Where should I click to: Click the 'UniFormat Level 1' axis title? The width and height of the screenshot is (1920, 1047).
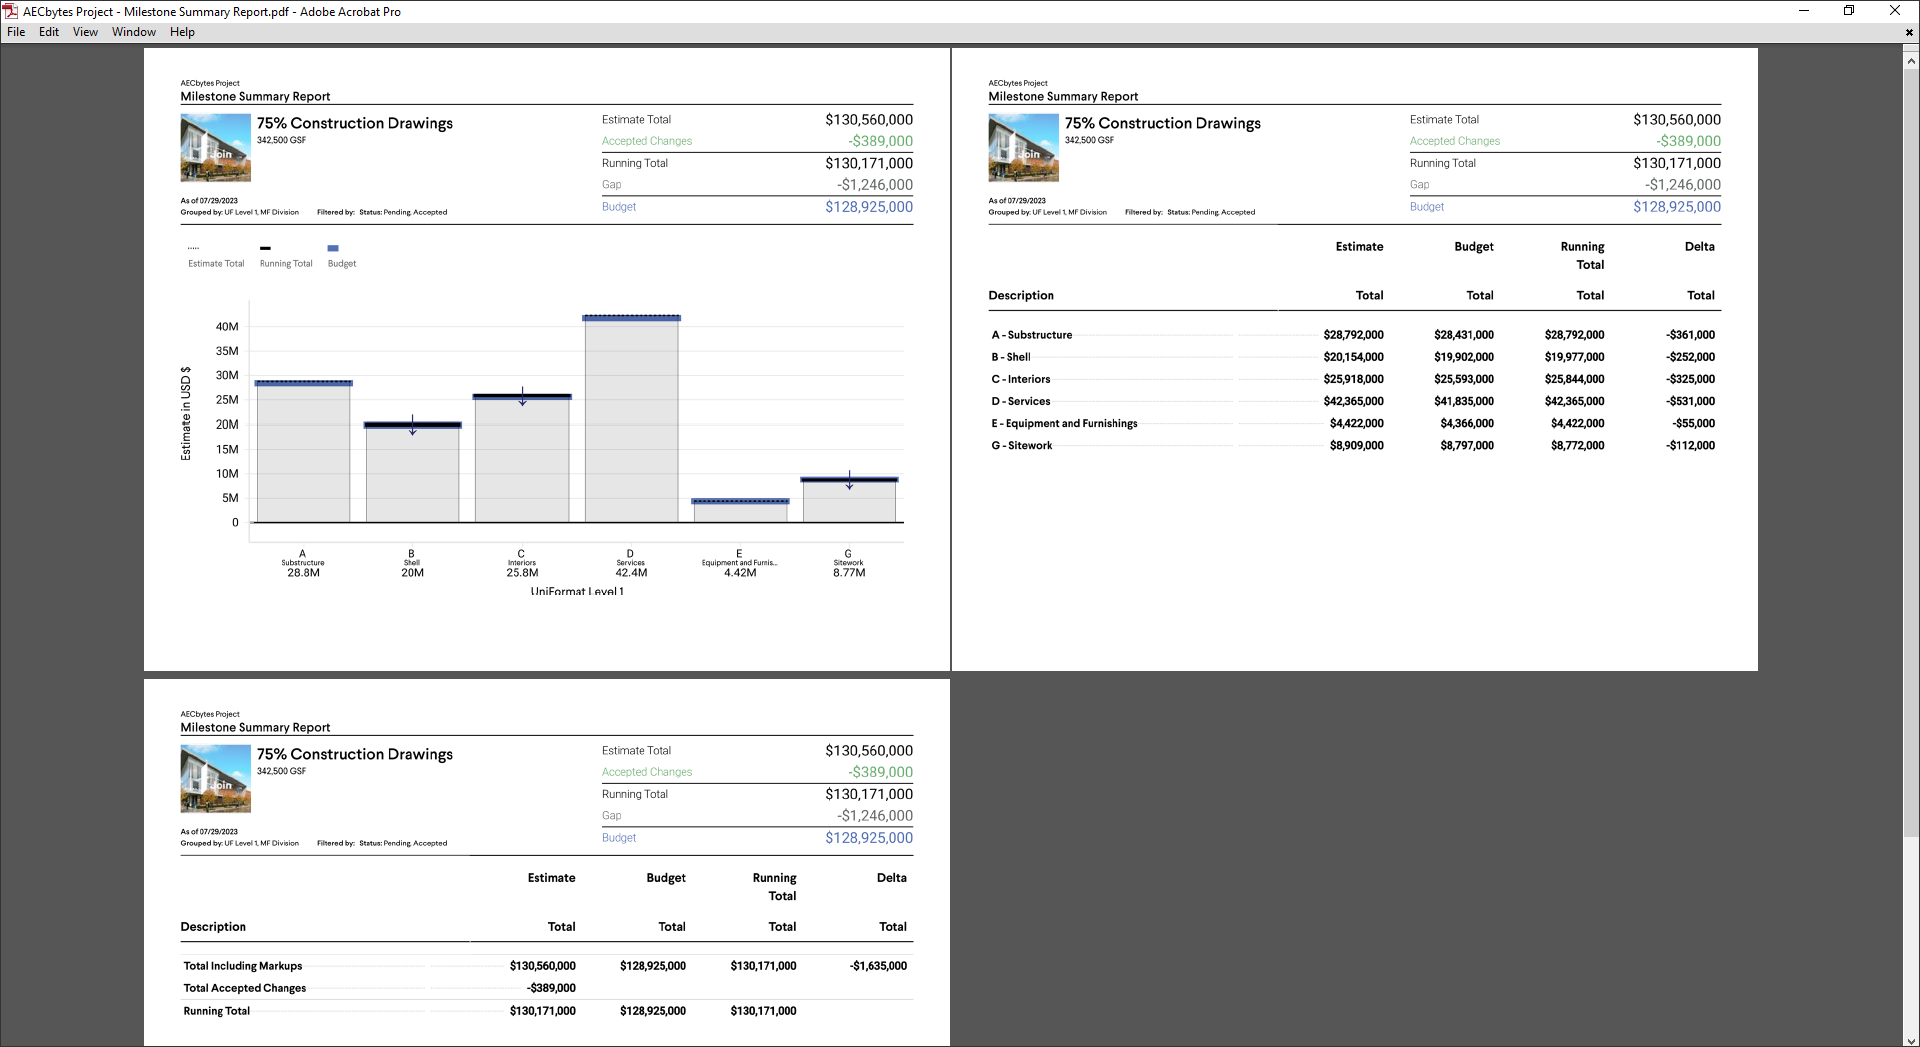(577, 591)
